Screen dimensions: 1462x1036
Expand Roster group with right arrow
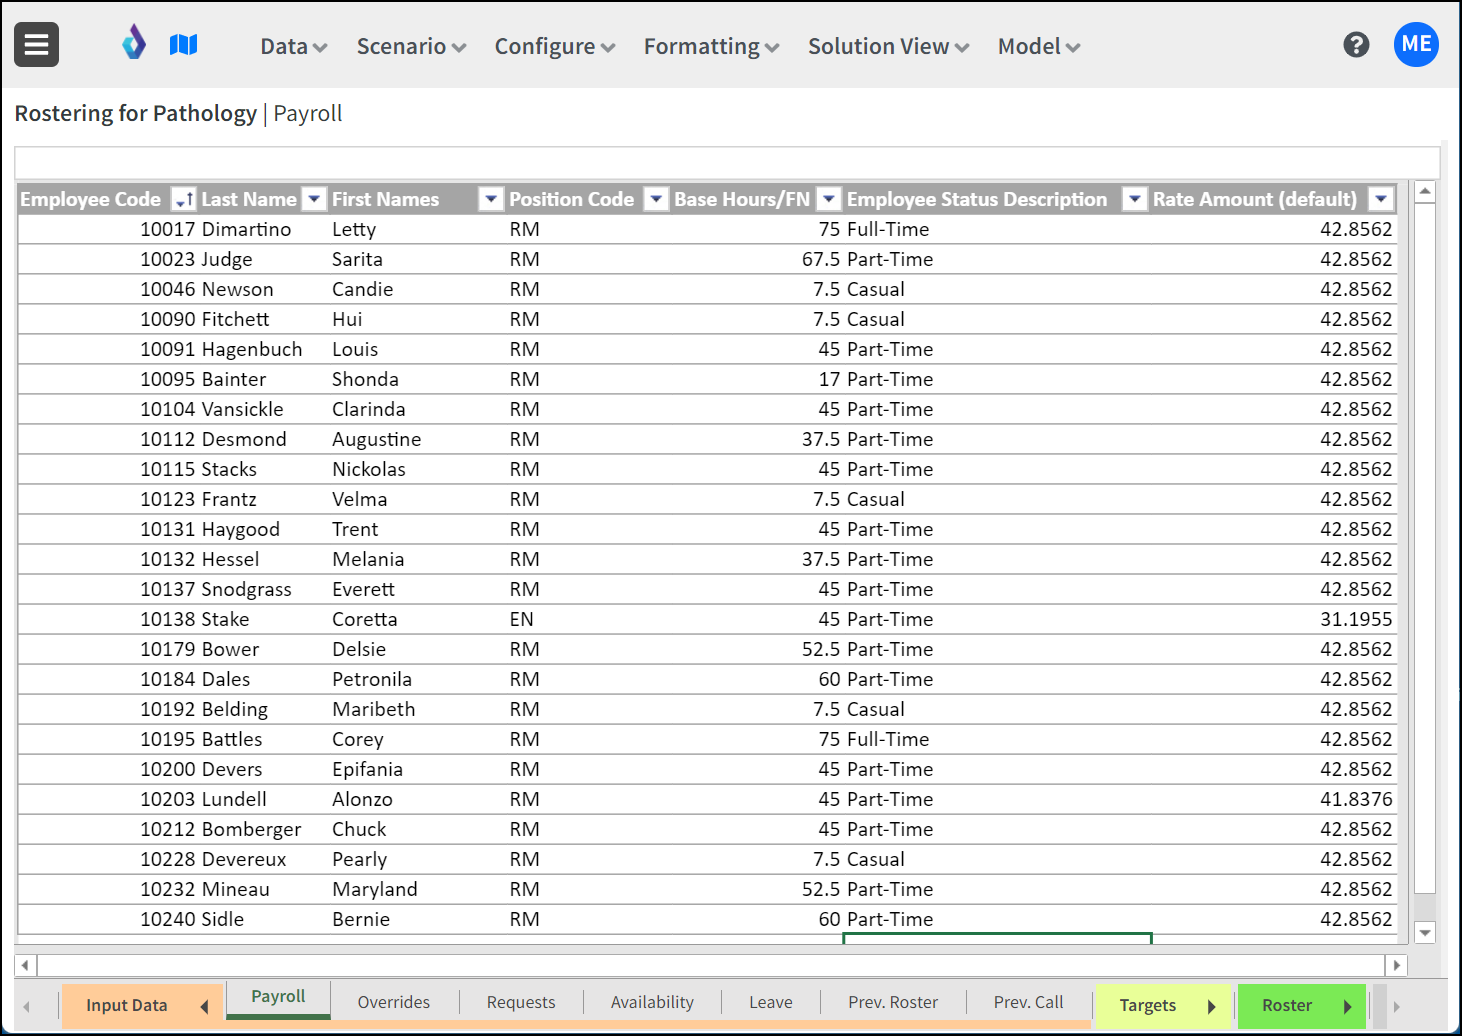(1347, 1006)
